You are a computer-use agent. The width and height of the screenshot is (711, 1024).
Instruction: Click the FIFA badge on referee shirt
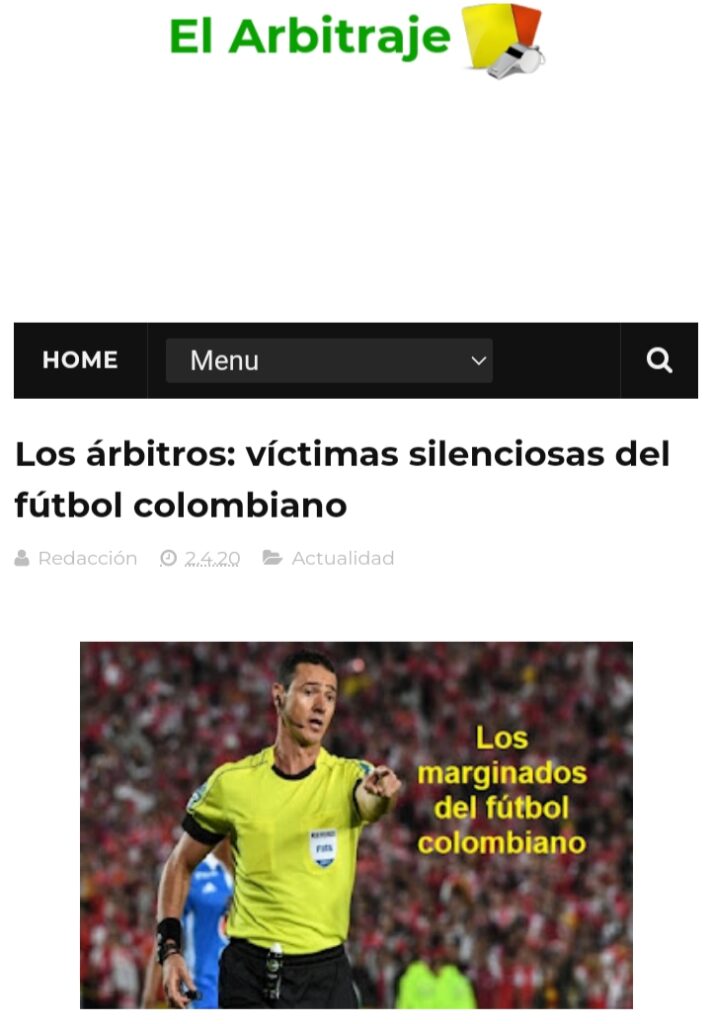click(323, 848)
